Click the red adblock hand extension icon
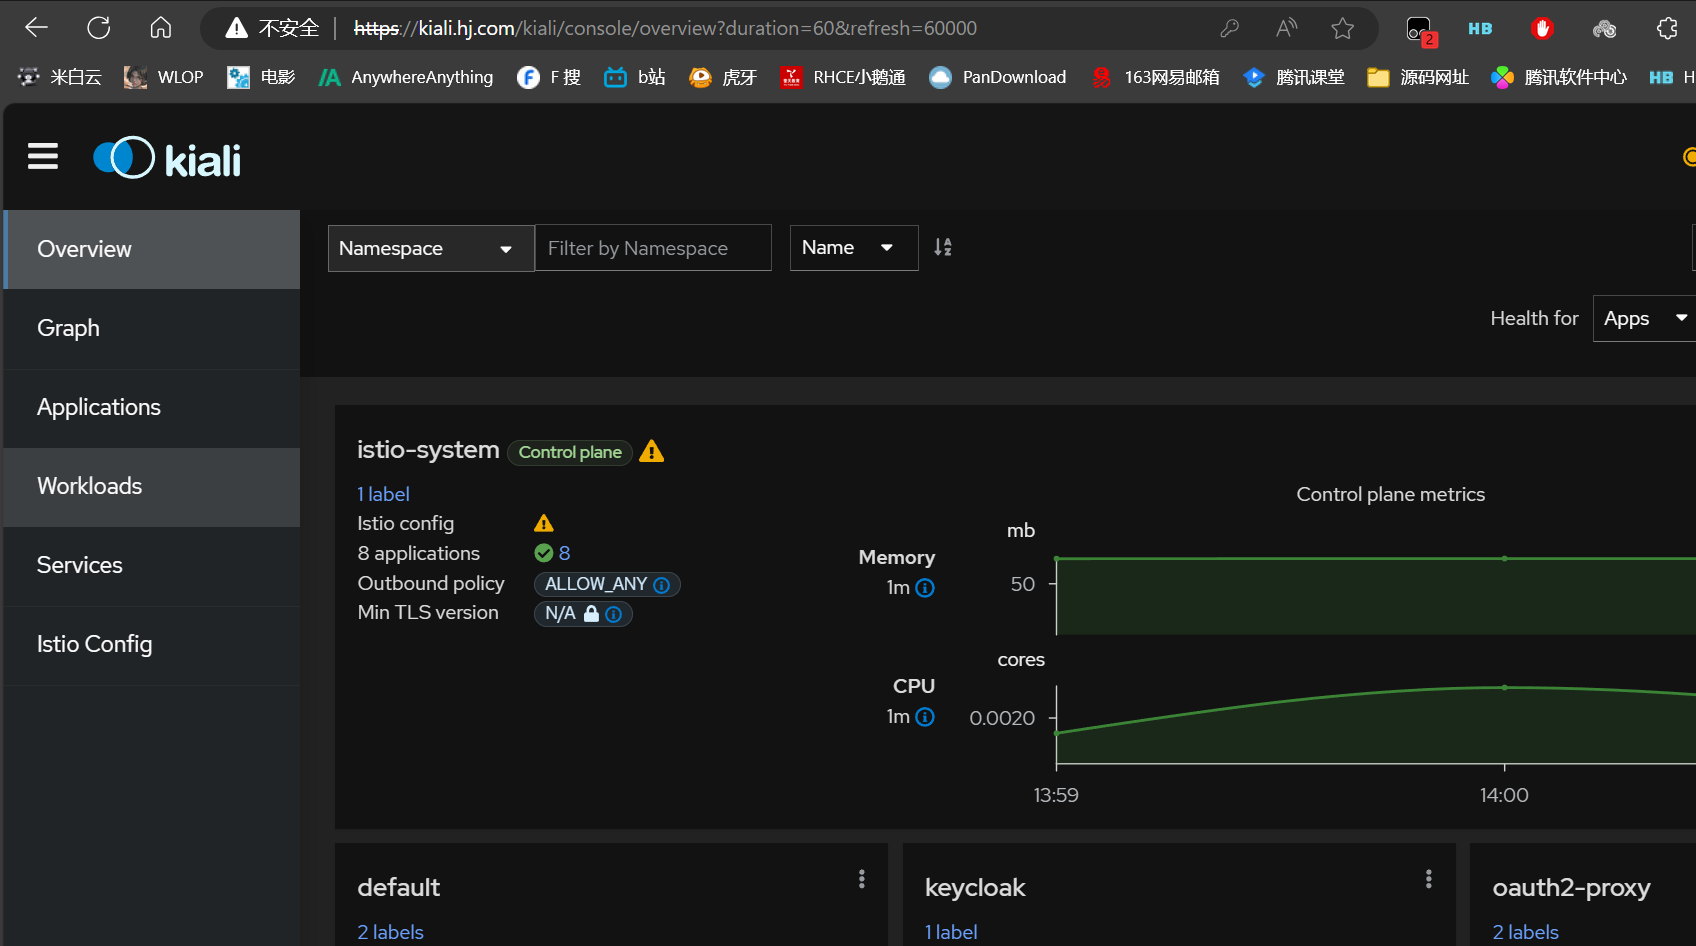 click(x=1542, y=28)
